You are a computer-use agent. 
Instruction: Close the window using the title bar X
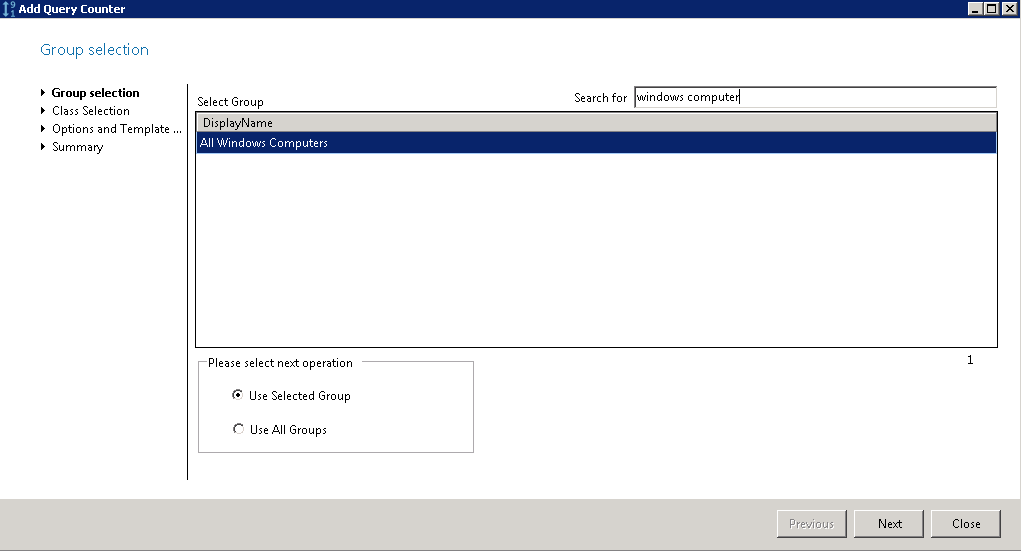pos(1008,9)
